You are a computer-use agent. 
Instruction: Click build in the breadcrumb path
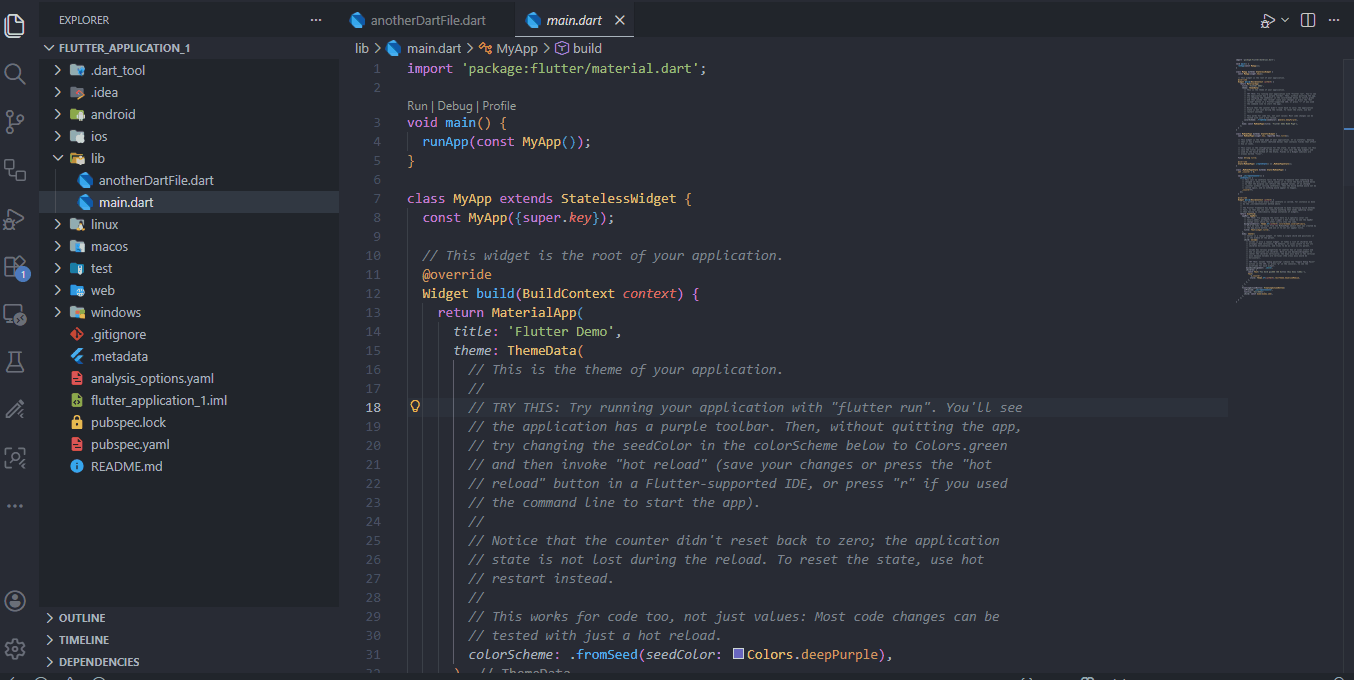click(x=587, y=48)
